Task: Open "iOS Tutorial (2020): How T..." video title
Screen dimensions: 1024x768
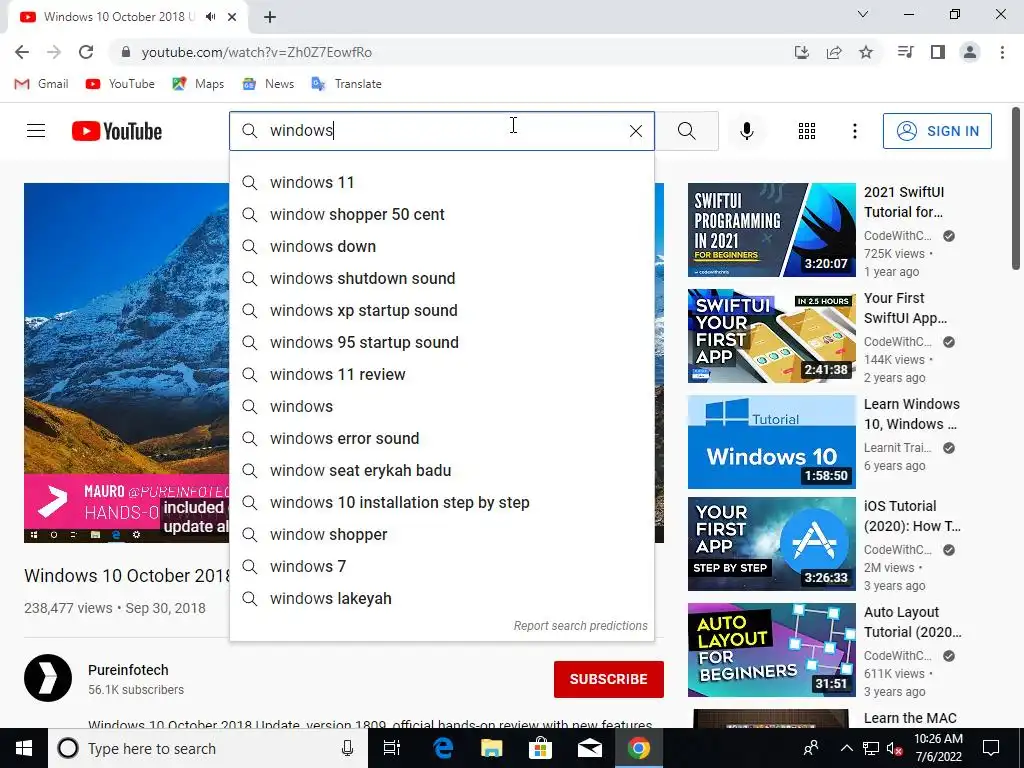Action: tap(912, 516)
